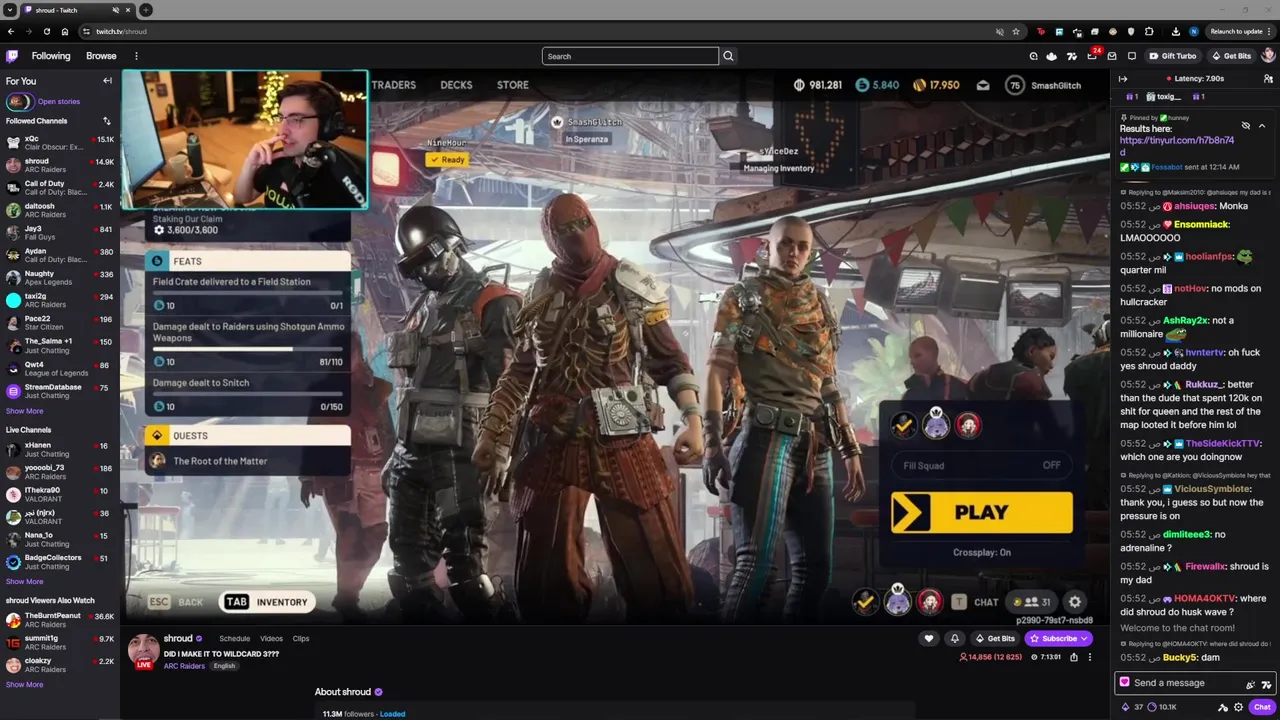This screenshot has width=1280, height=720.
Task: Hide the pinned chat message
Action: coord(1246,126)
